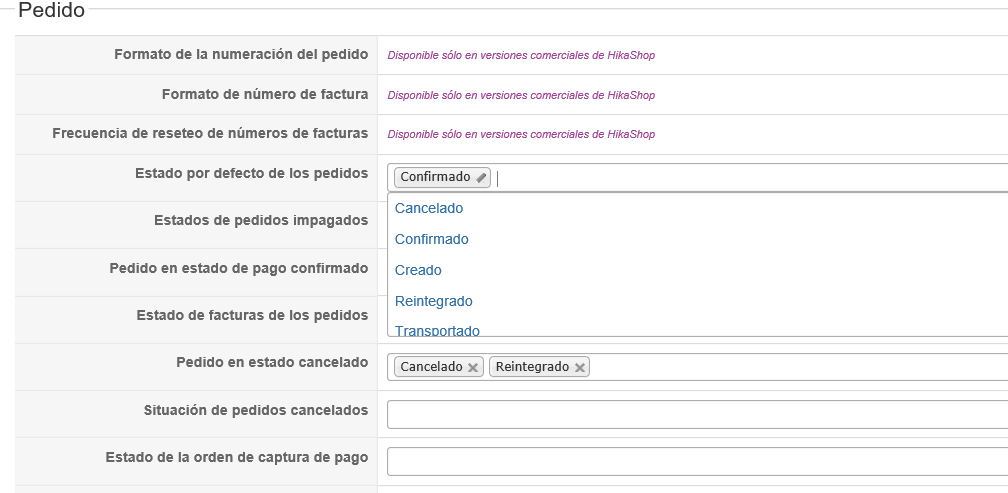1008x493 pixels.
Task: Click the Situación de pedidos cancelados label
Action: (256, 410)
